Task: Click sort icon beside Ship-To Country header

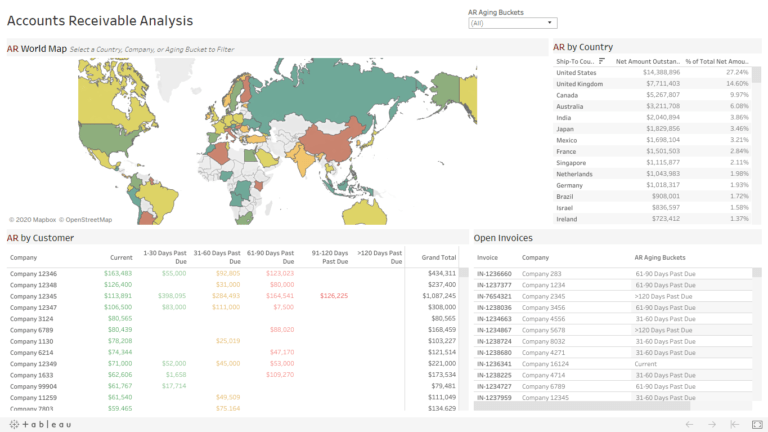Action: point(602,61)
